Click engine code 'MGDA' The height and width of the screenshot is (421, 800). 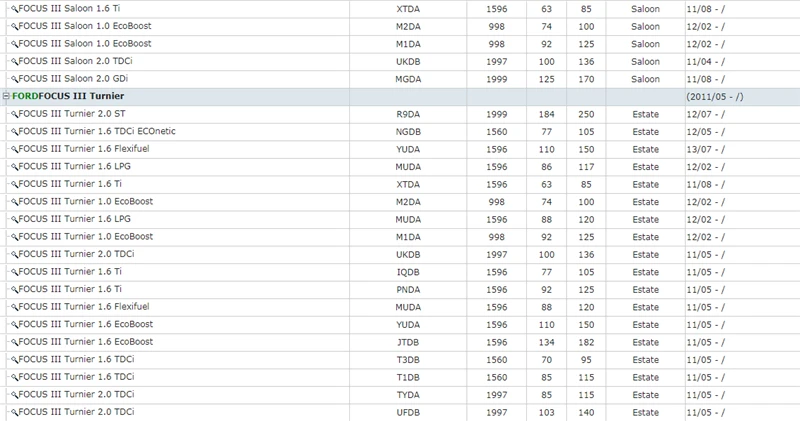click(x=408, y=79)
